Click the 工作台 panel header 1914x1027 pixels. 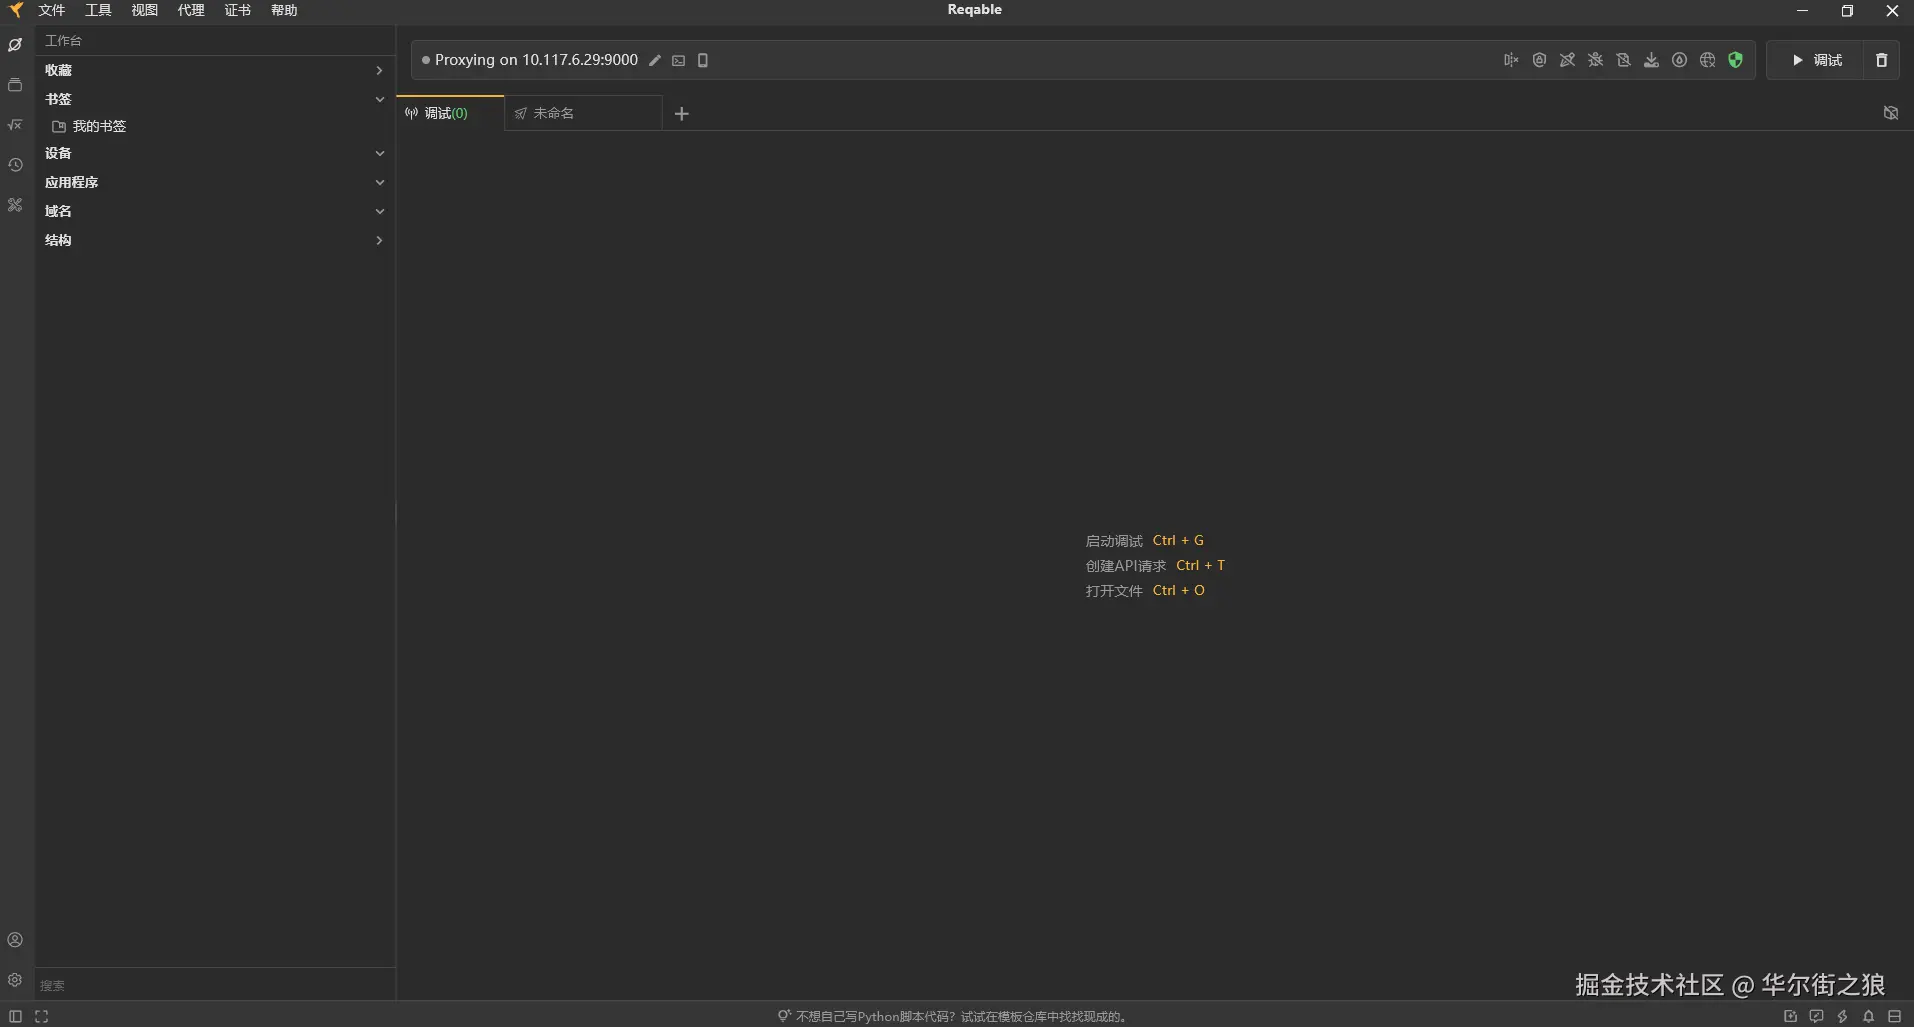point(63,40)
